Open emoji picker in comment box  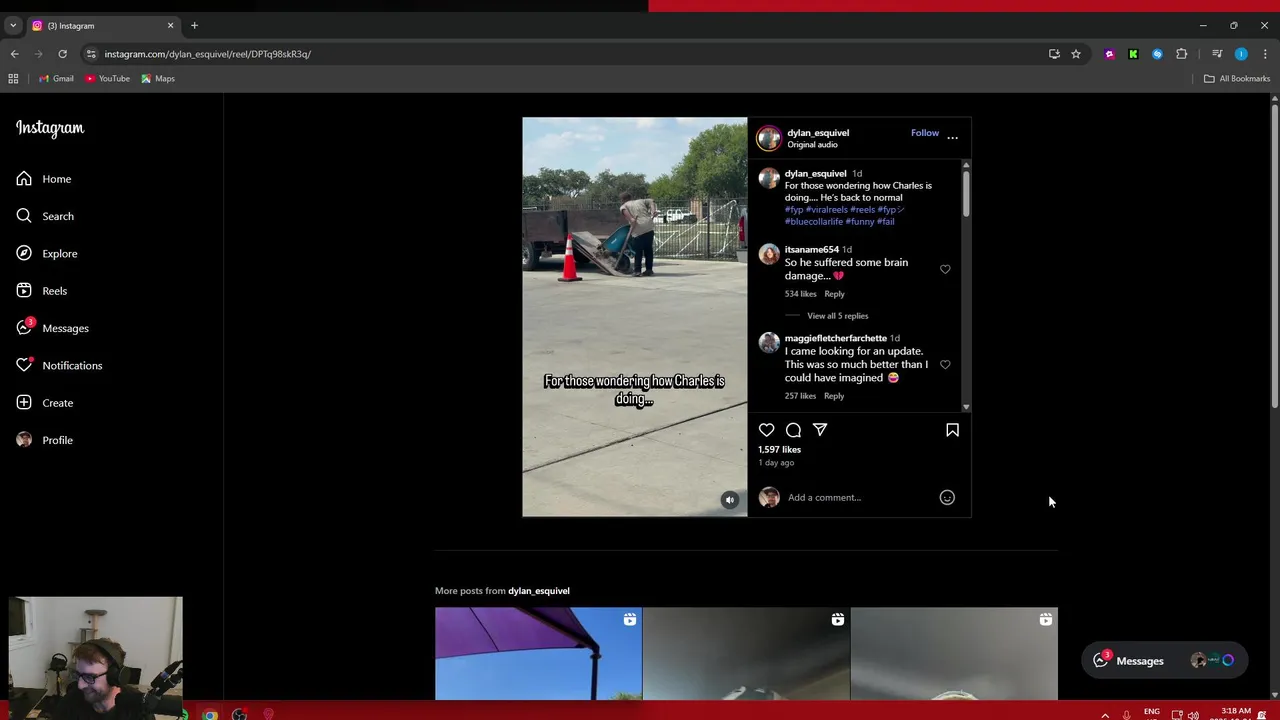tap(947, 497)
